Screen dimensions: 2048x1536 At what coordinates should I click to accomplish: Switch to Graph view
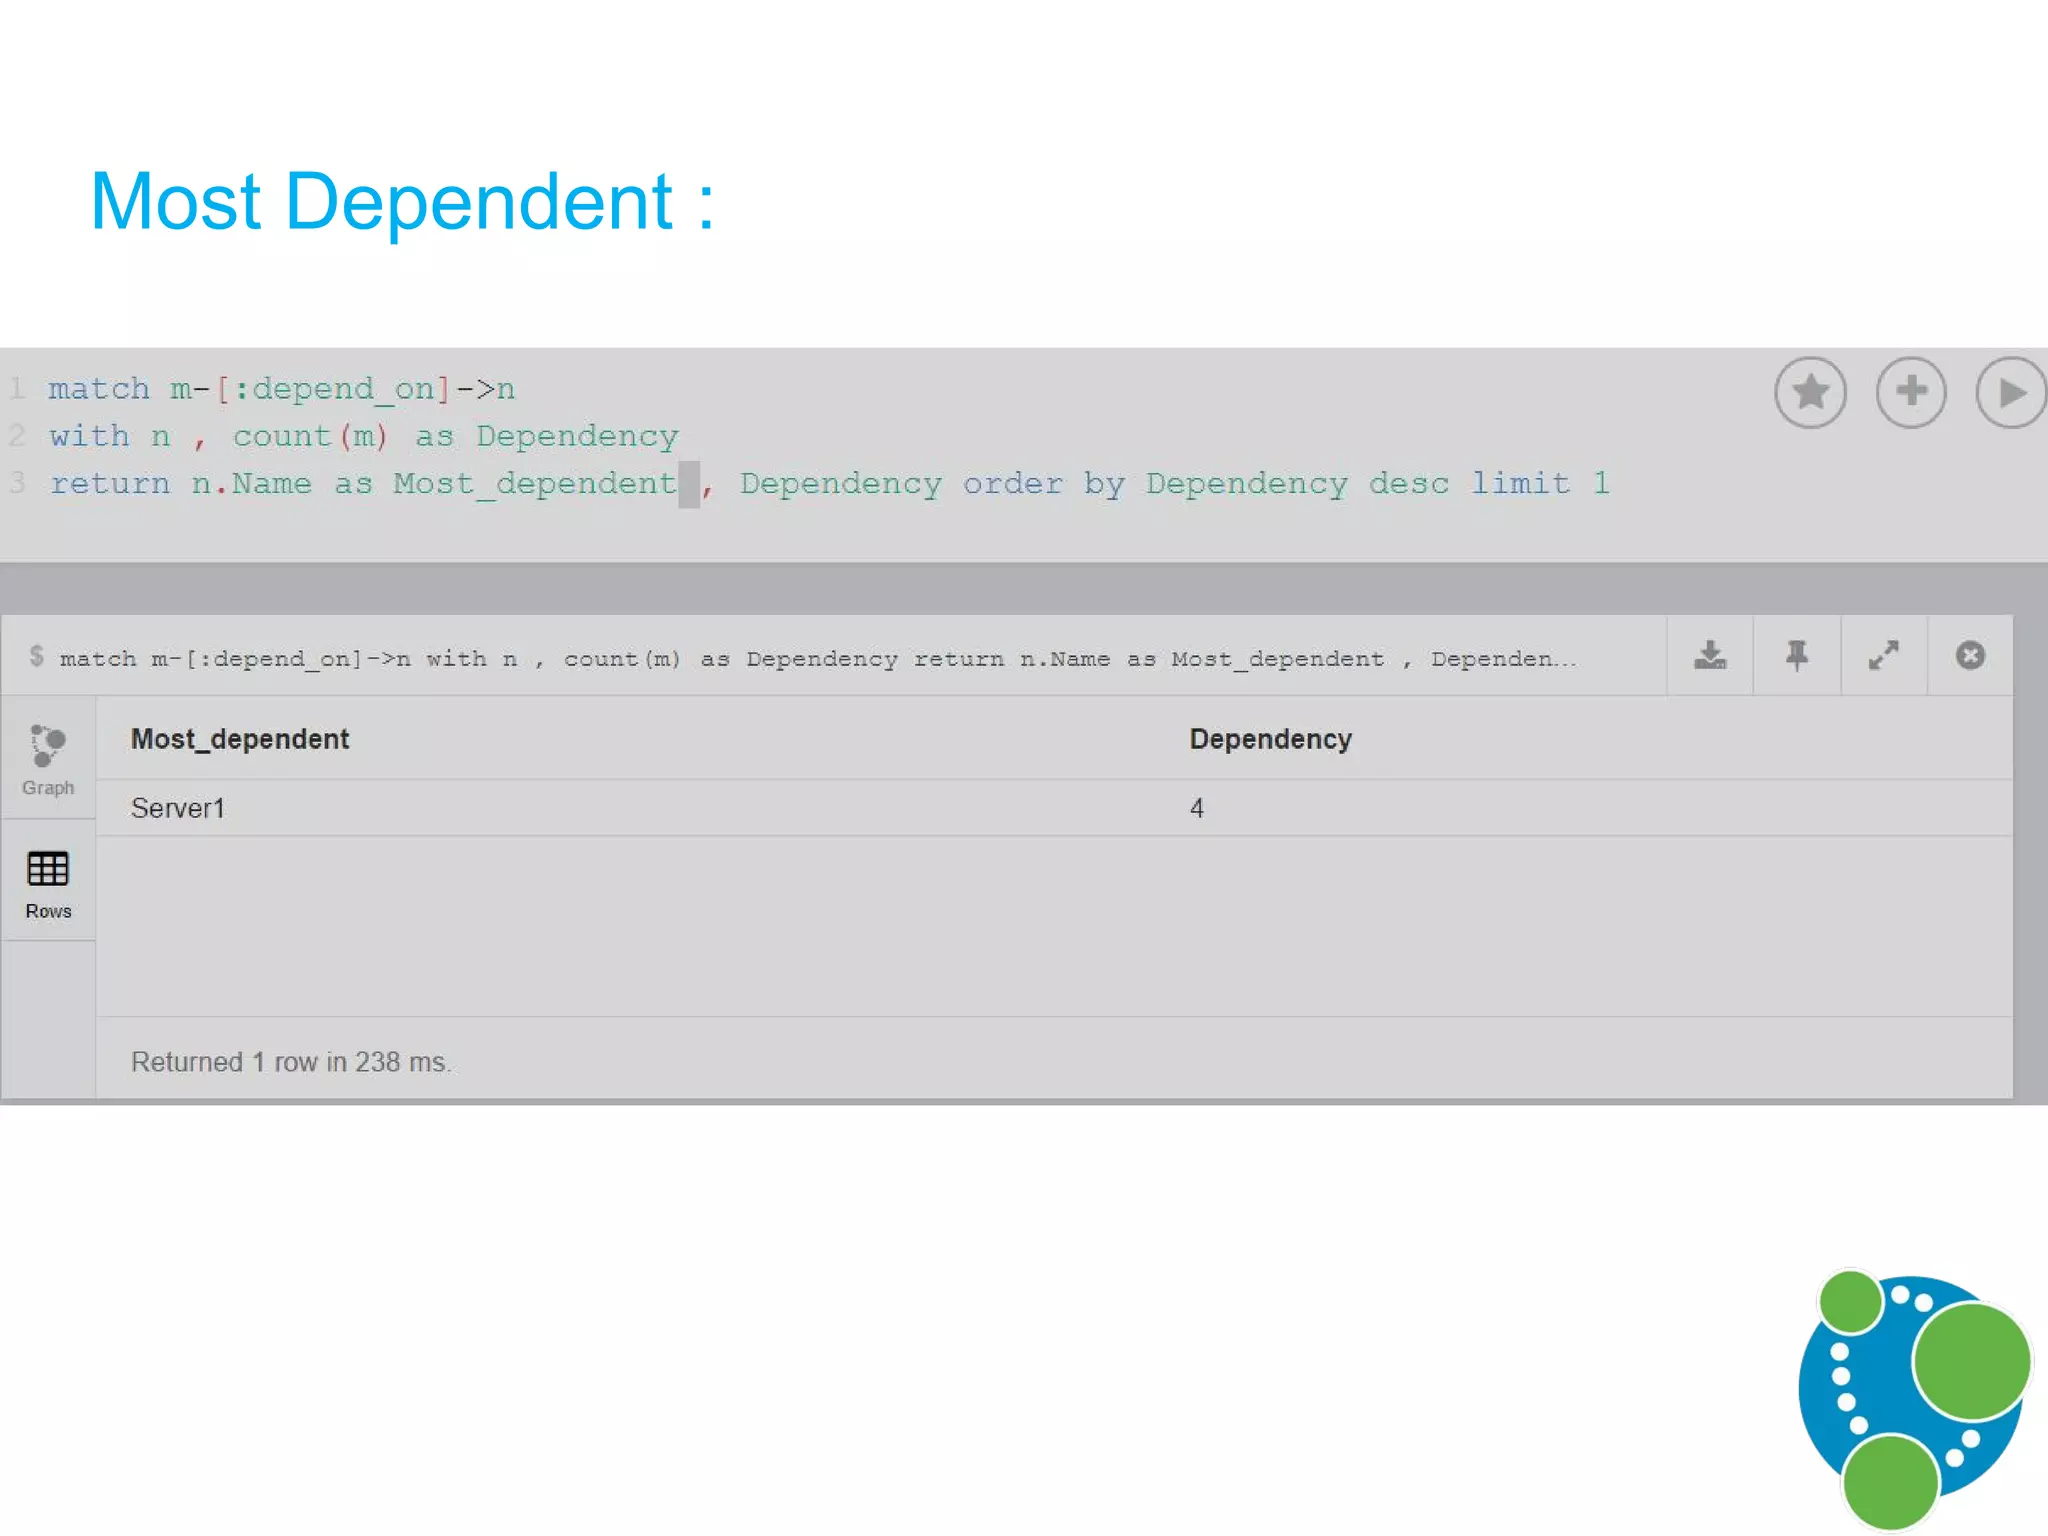(x=48, y=759)
